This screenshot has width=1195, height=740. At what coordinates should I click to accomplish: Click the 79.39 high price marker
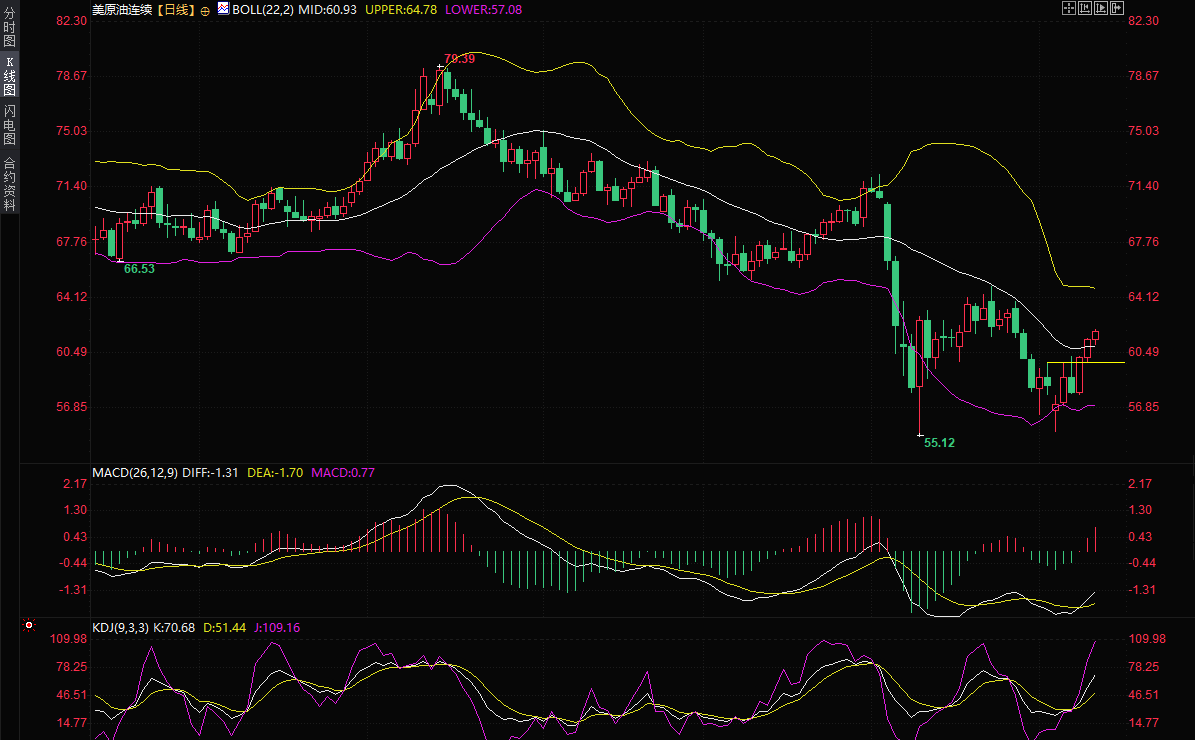(x=460, y=59)
